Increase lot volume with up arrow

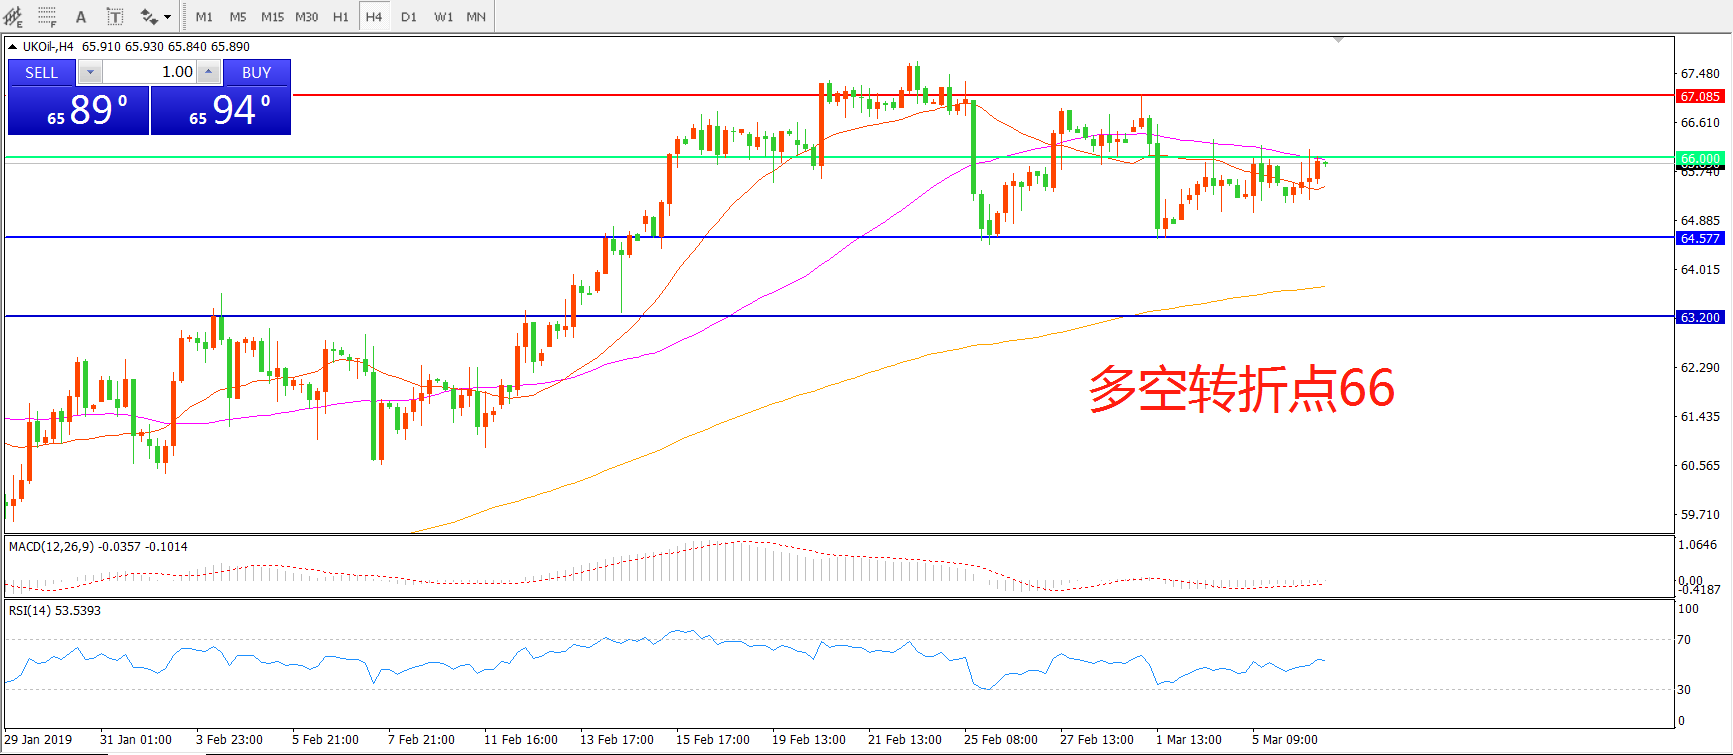click(x=208, y=72)
